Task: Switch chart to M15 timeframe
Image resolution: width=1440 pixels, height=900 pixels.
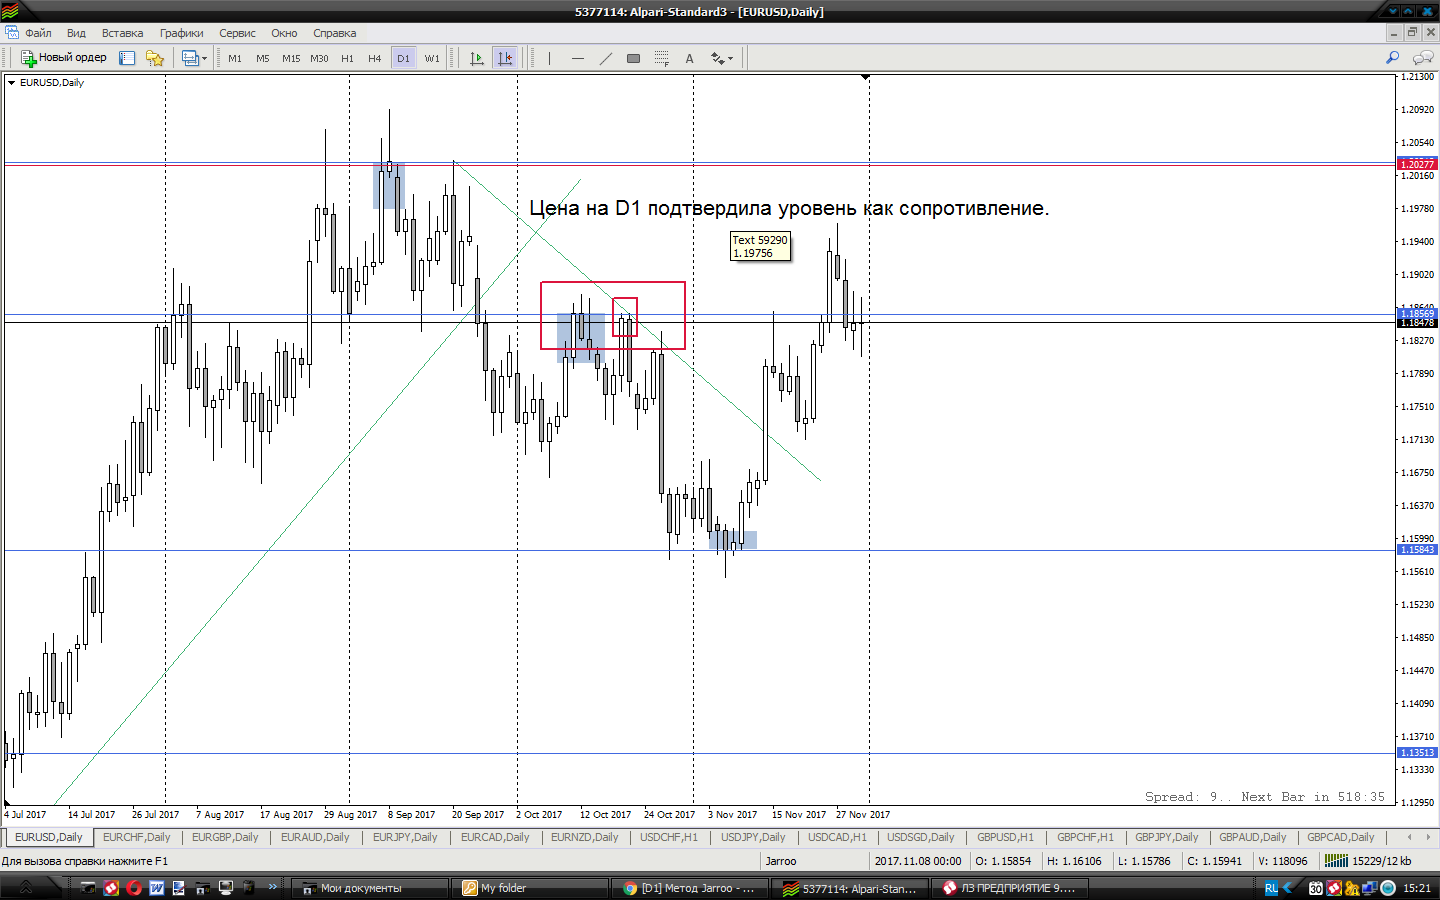Action: [291, 58]
